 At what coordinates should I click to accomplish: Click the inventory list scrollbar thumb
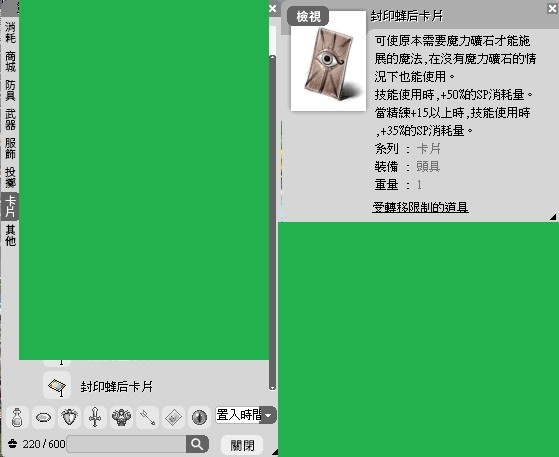[272, 223]
